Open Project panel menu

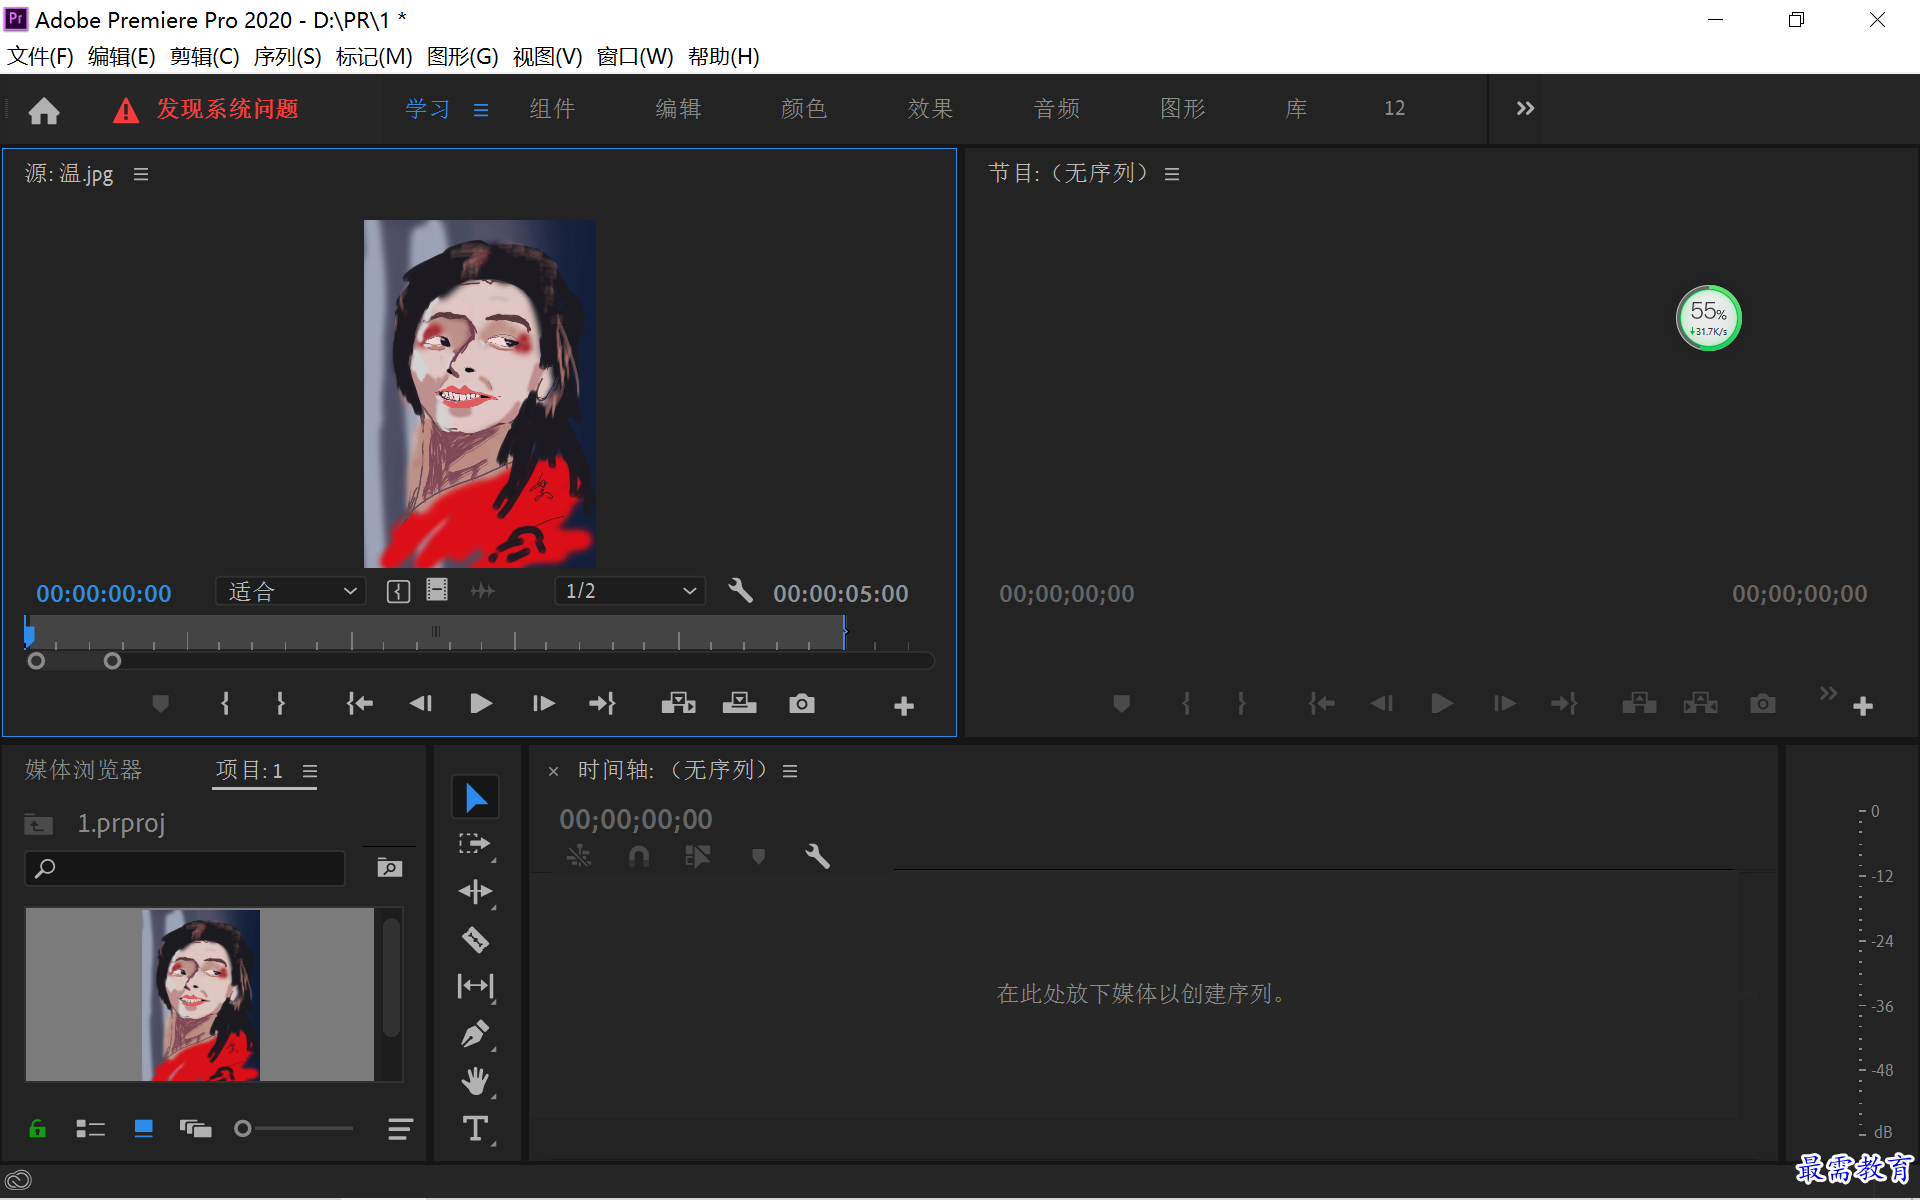click(x=310, y=771)
